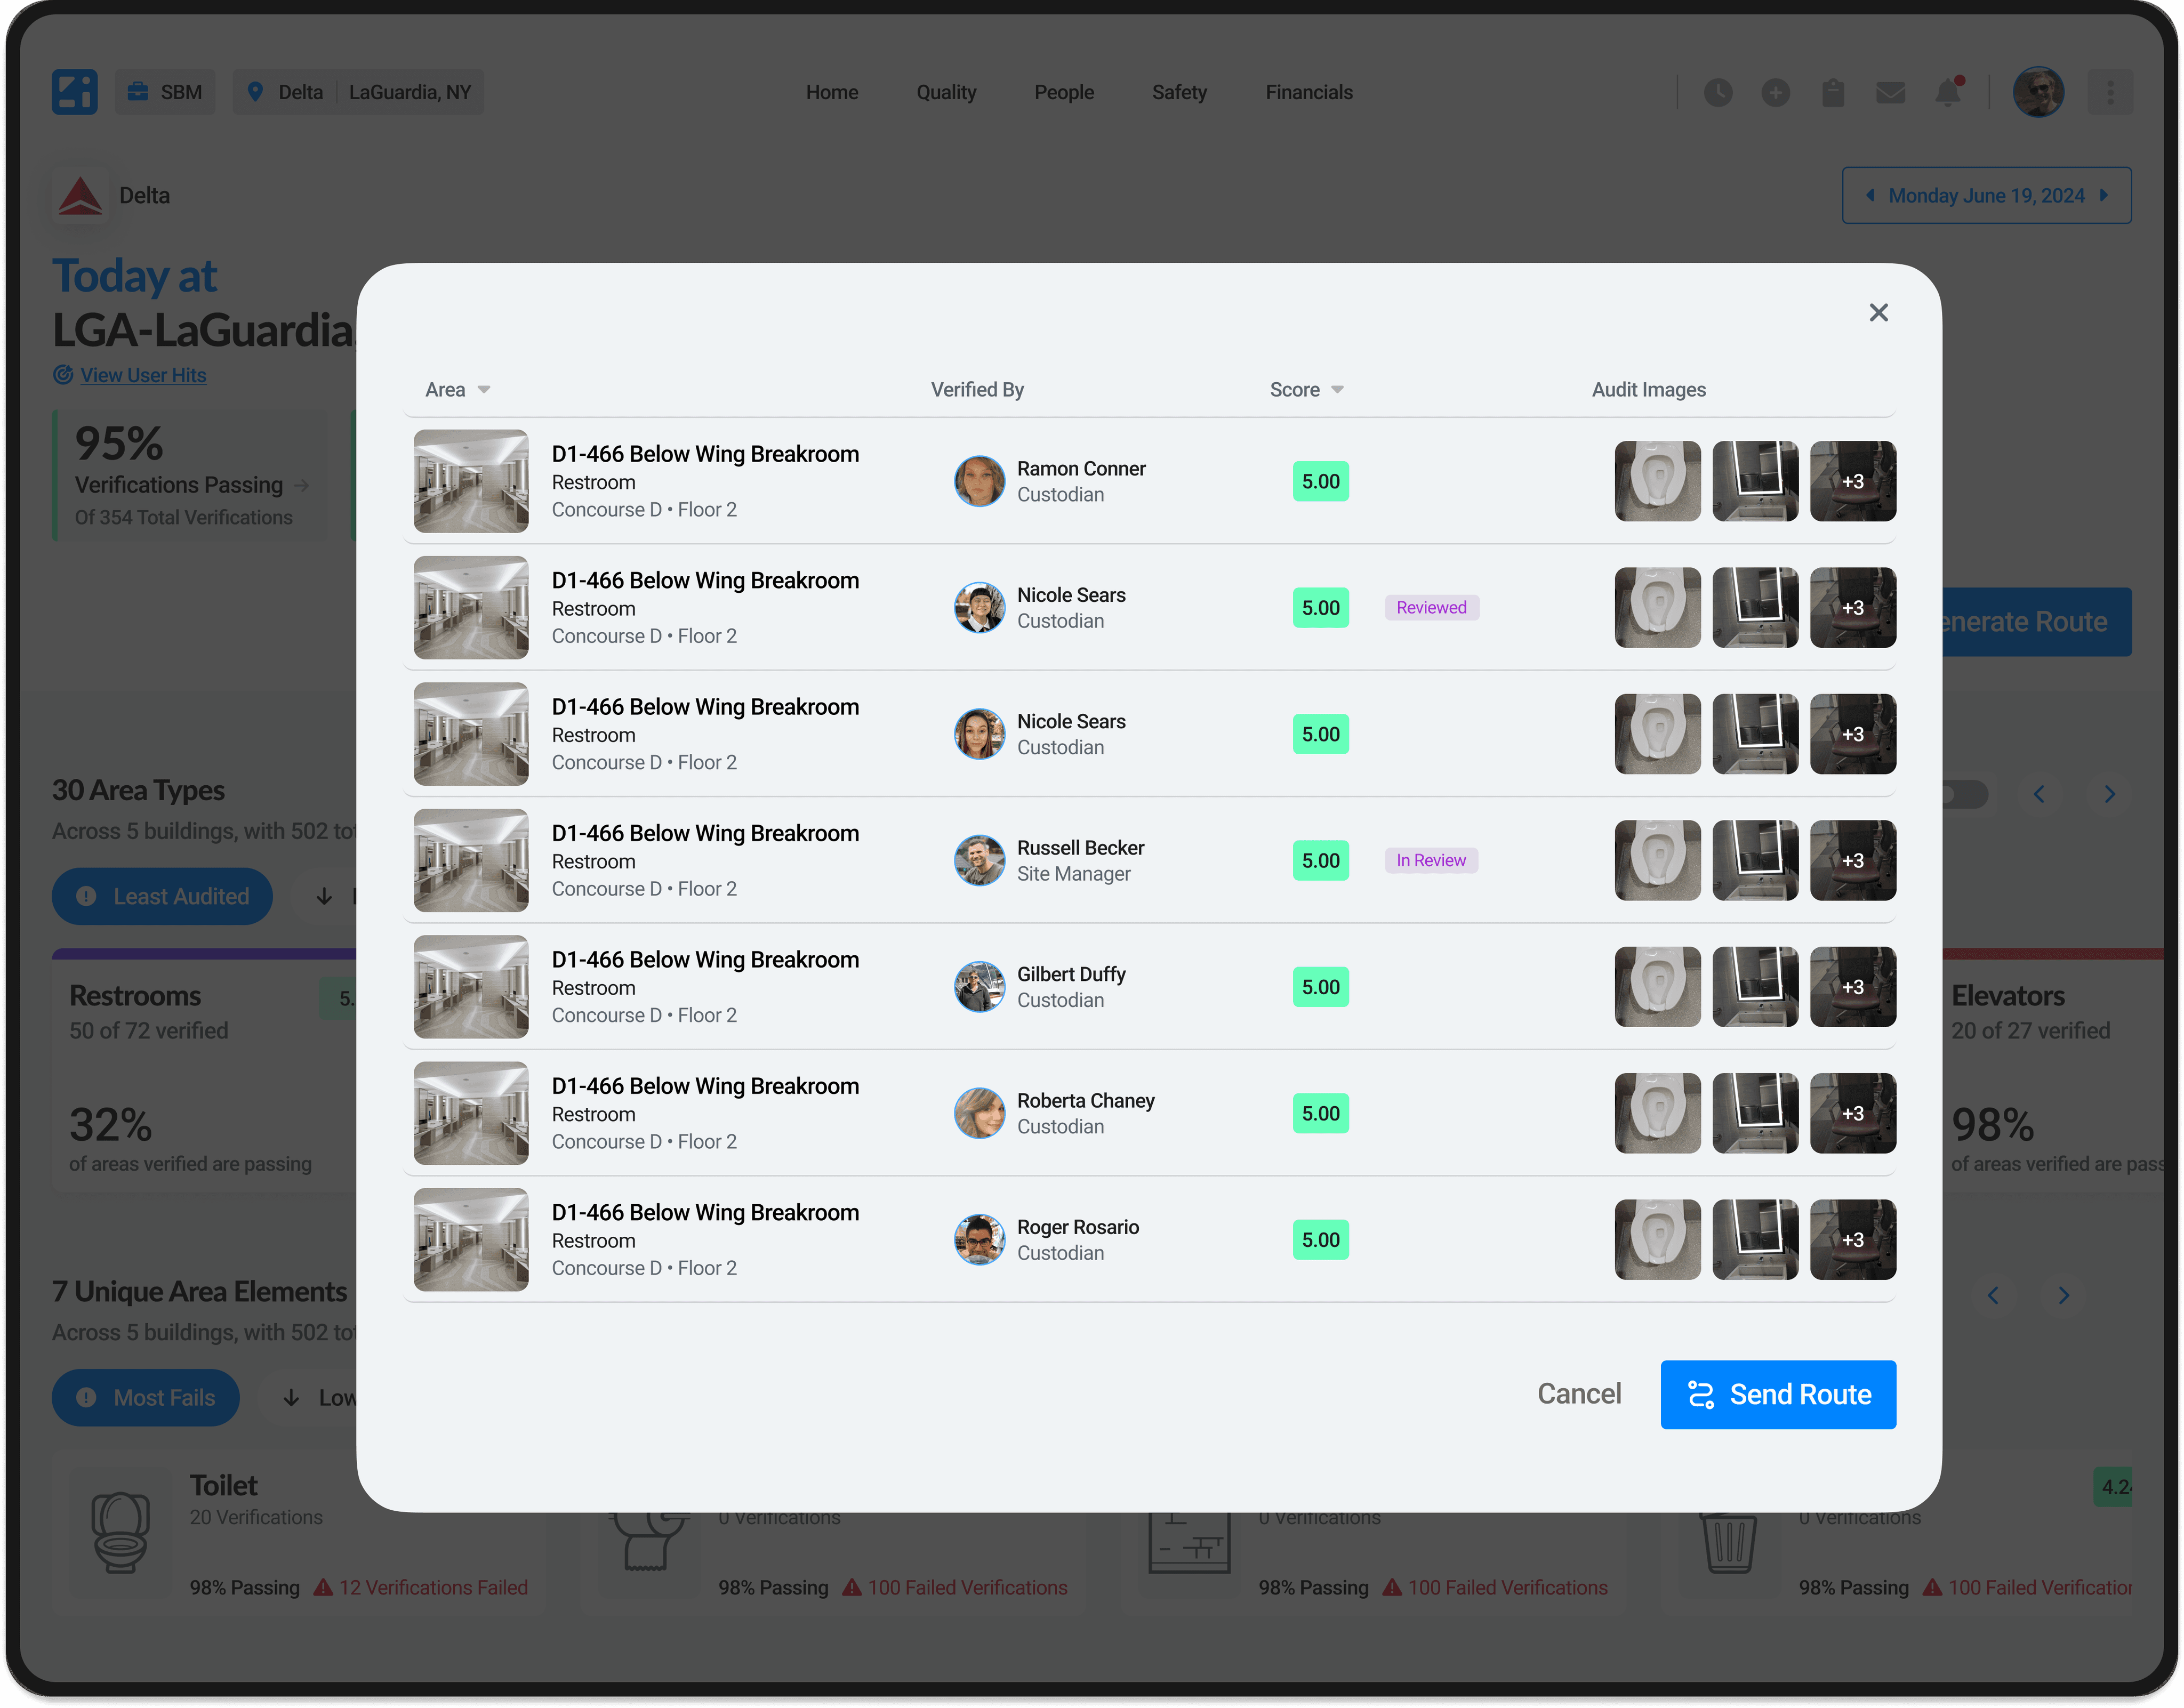This screenshot has height=1708, width=2184.
Task: Open the toilet audit image in Ramon Conner's row
Action: pos(1657,481)
